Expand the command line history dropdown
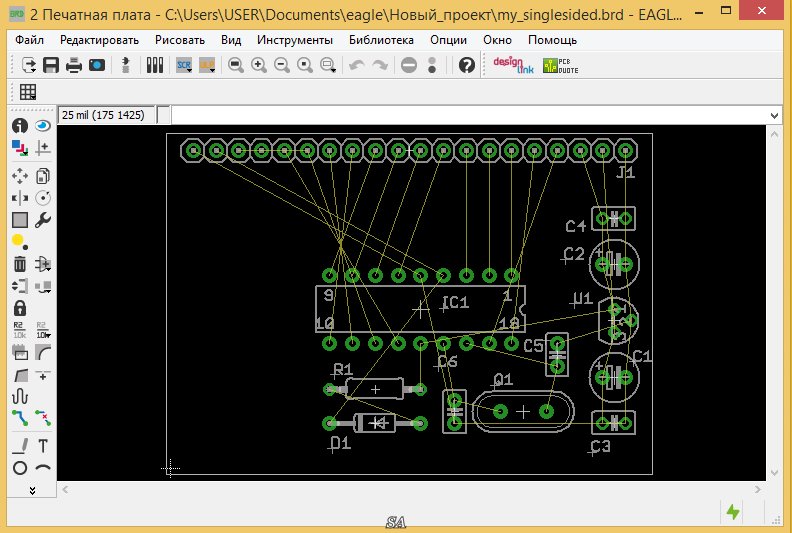Screen dimensions: 792x533 (x=773, y=115)
